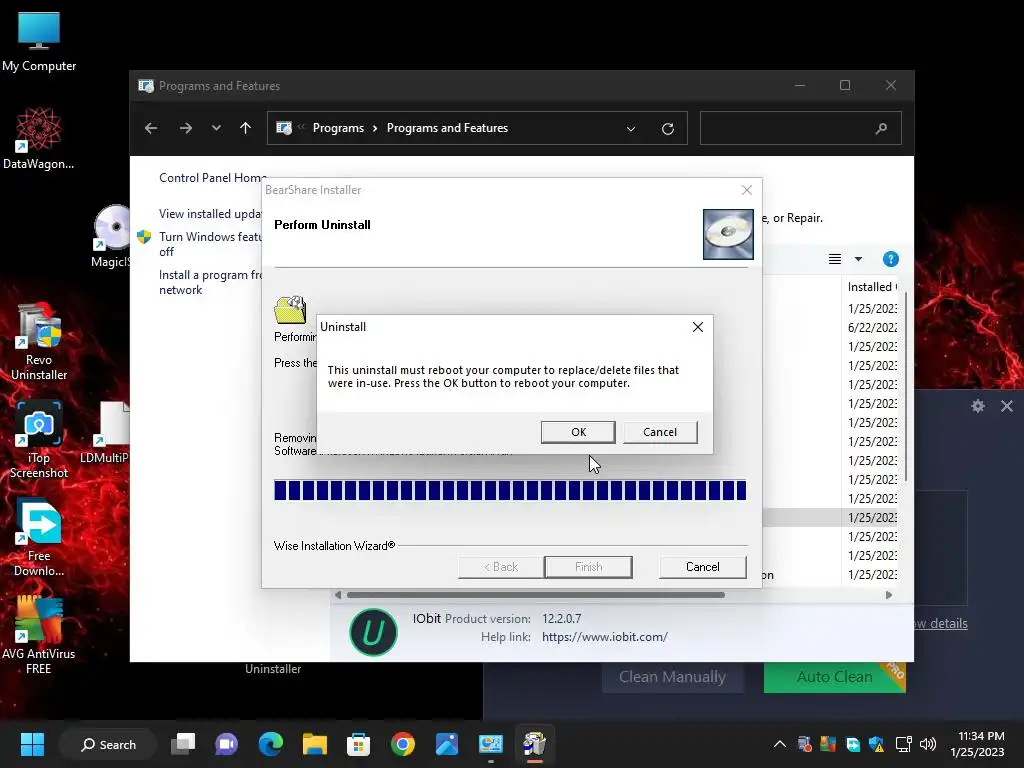Open Google Chrome from taskbar
Image resolution: width=1024 pixels, height=768 pixels.
(402, 744)
